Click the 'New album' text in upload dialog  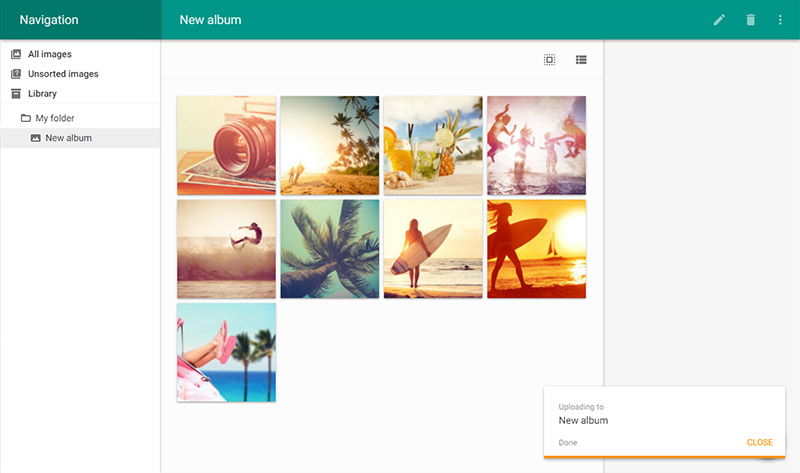pos(583,420)
